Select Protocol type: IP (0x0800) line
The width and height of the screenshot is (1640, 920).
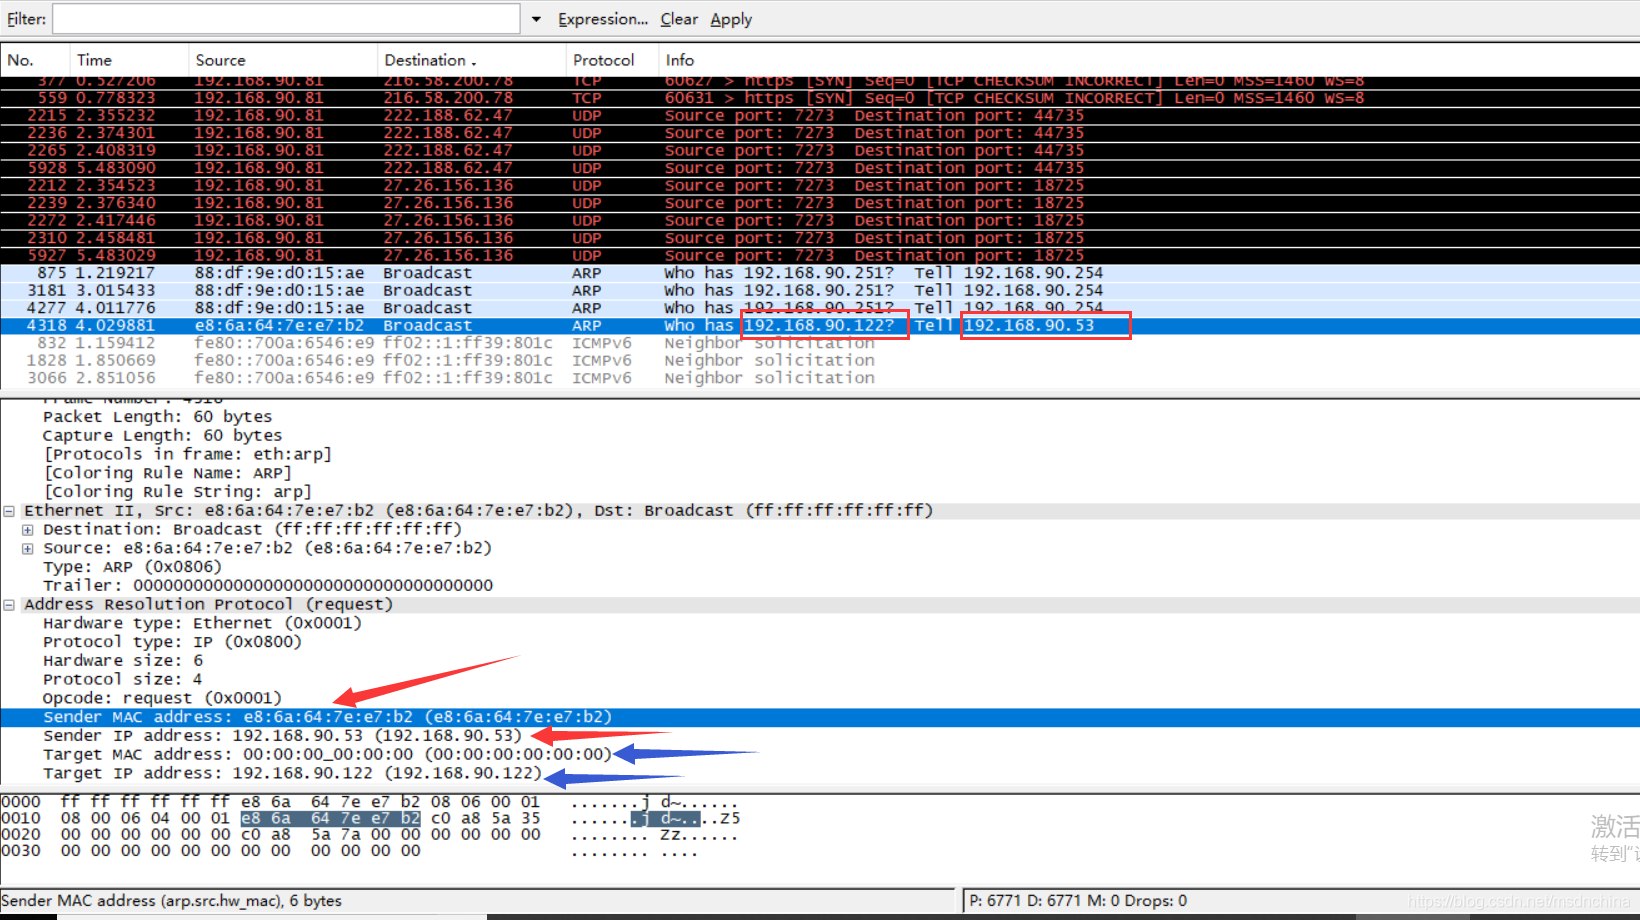pos(172,642)
